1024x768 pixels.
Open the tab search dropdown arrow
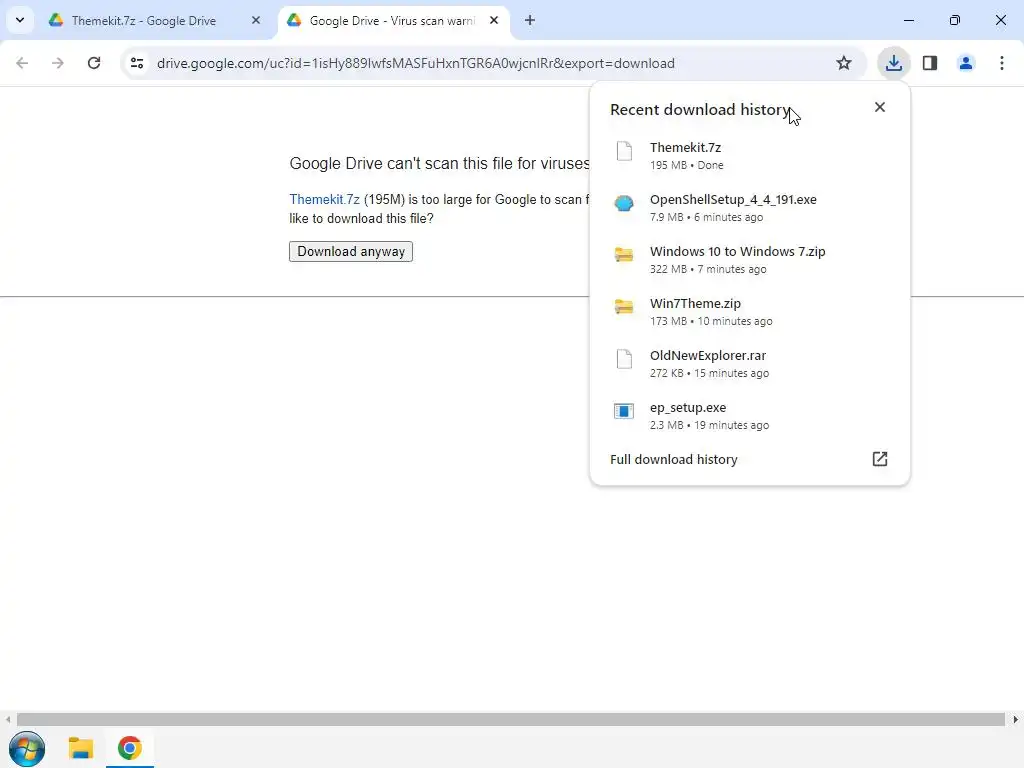20,20
